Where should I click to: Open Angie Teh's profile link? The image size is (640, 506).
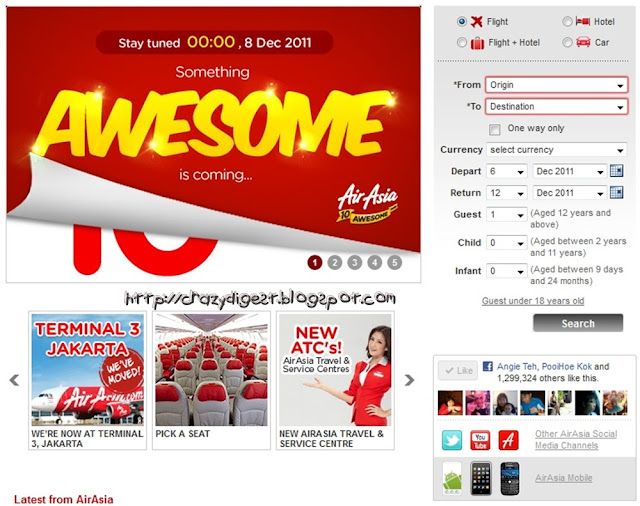tap(517, 366)
